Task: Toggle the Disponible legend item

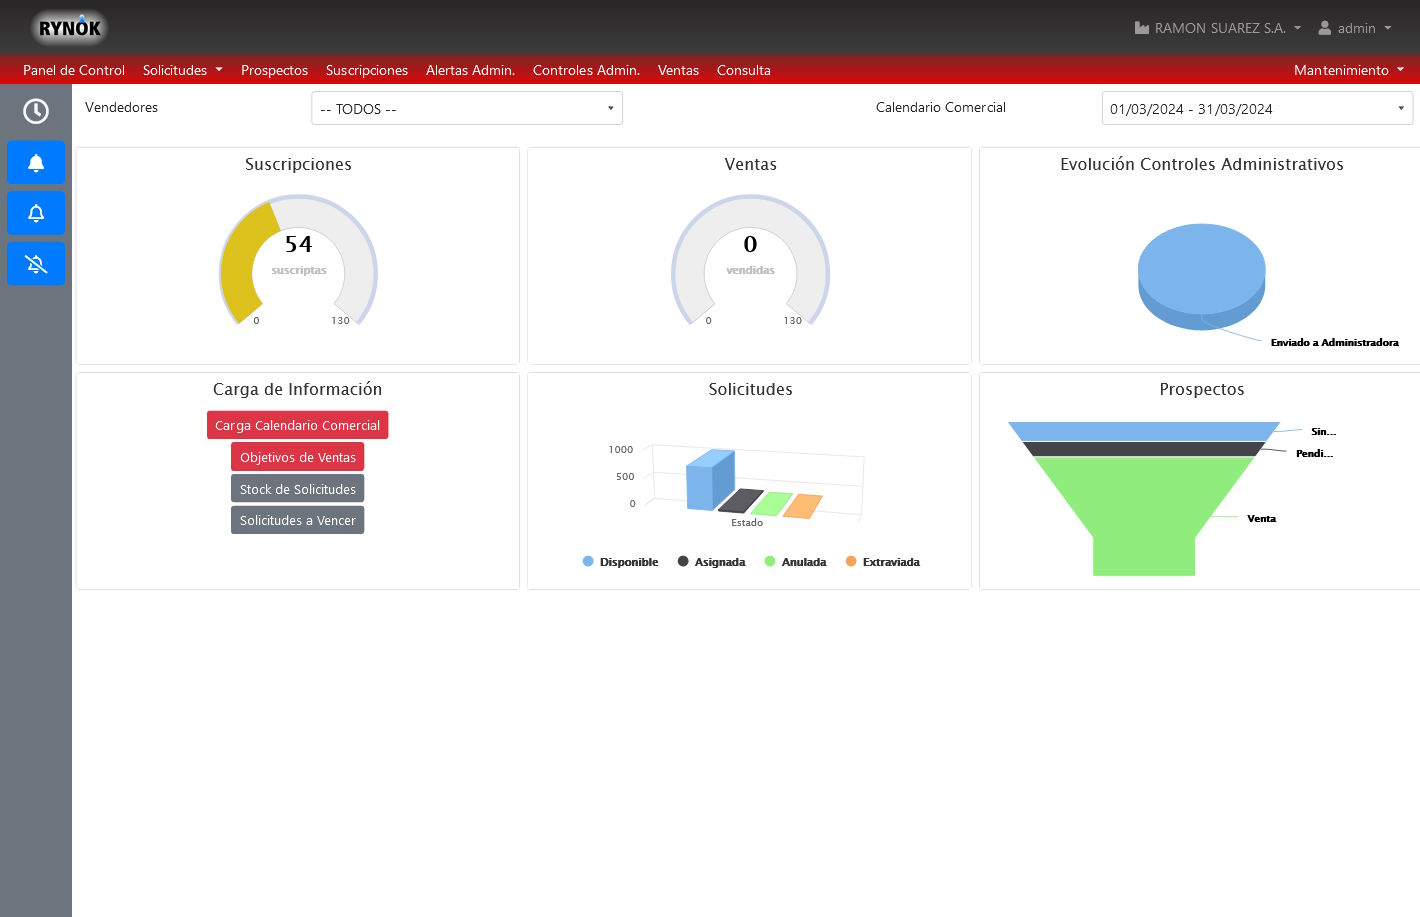Action: pos(620,562)
